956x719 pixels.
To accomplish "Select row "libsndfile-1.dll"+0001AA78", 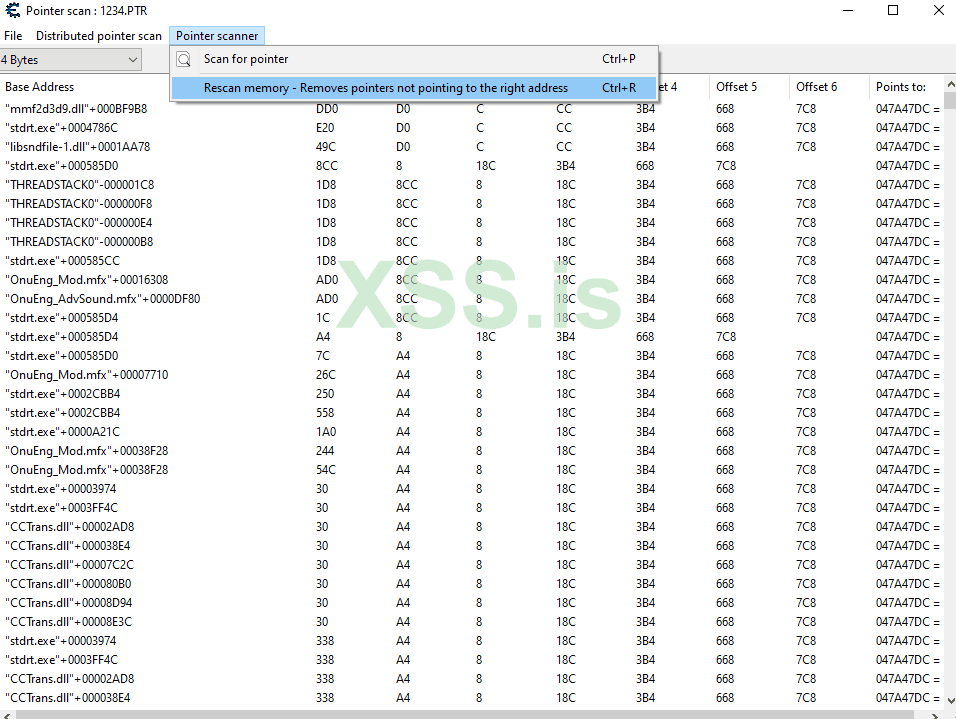I will [472, 146].
